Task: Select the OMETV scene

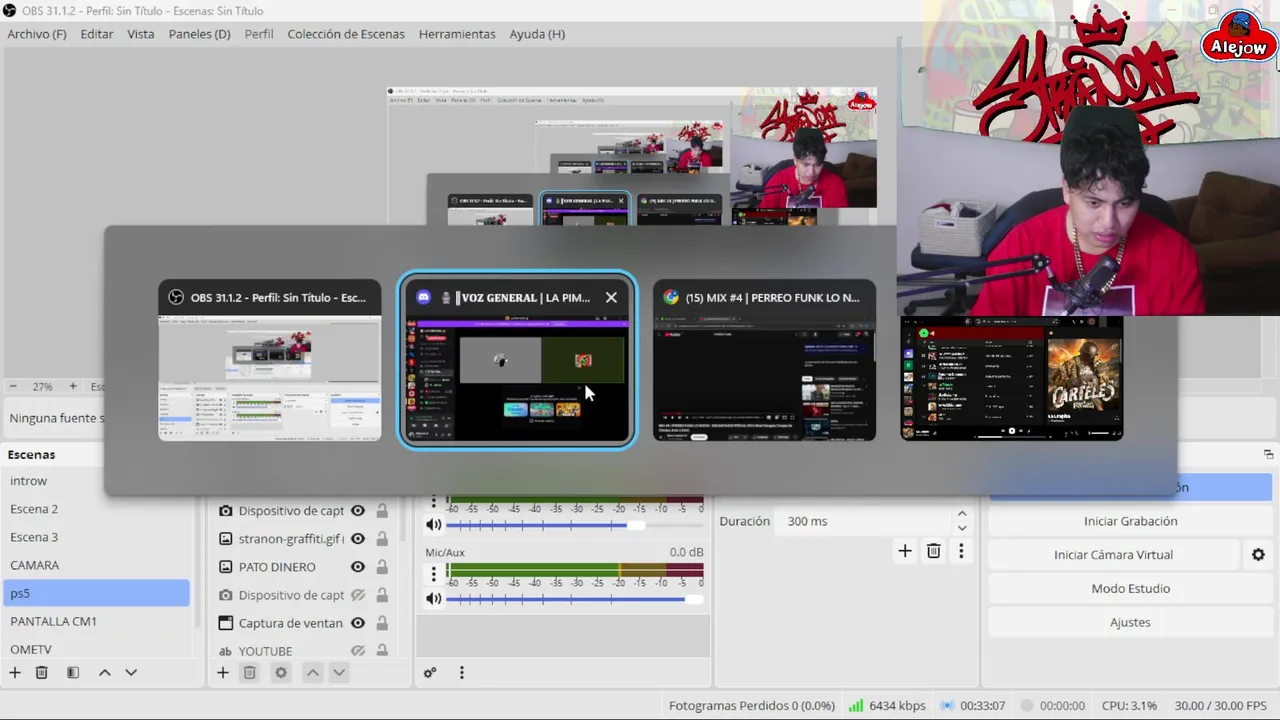Action: point(95,649)
